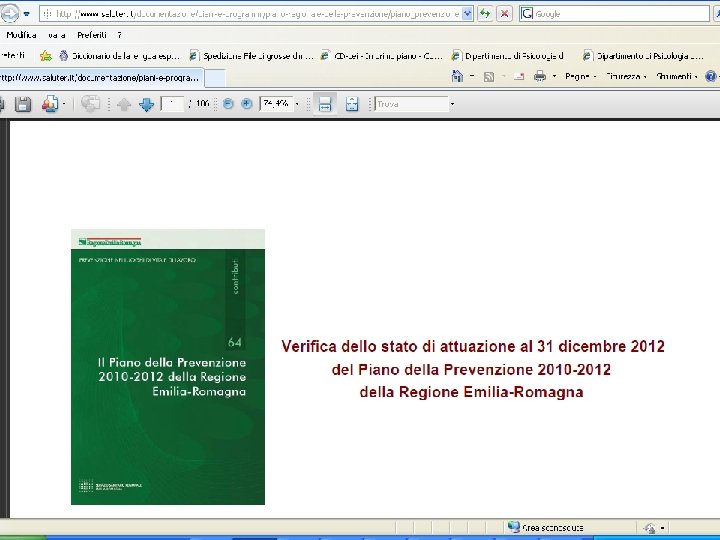The width and height of the screenshot is (720, 540).
Task: Click the PDF page number field
Action: (173, 104)
